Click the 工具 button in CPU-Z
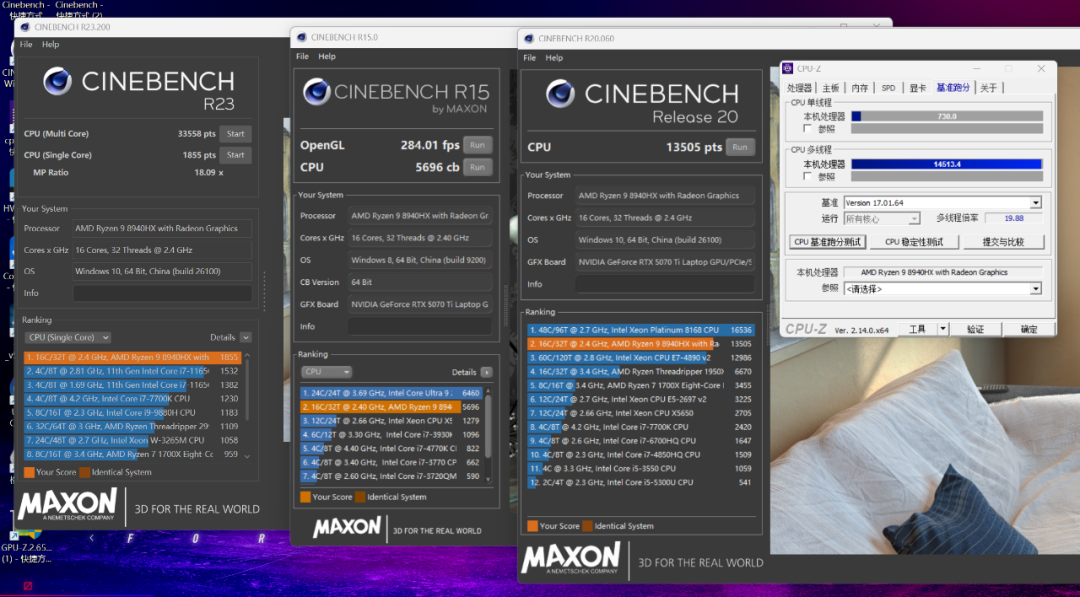Screen dimensions: 1080x597 [x=917, y=329]
